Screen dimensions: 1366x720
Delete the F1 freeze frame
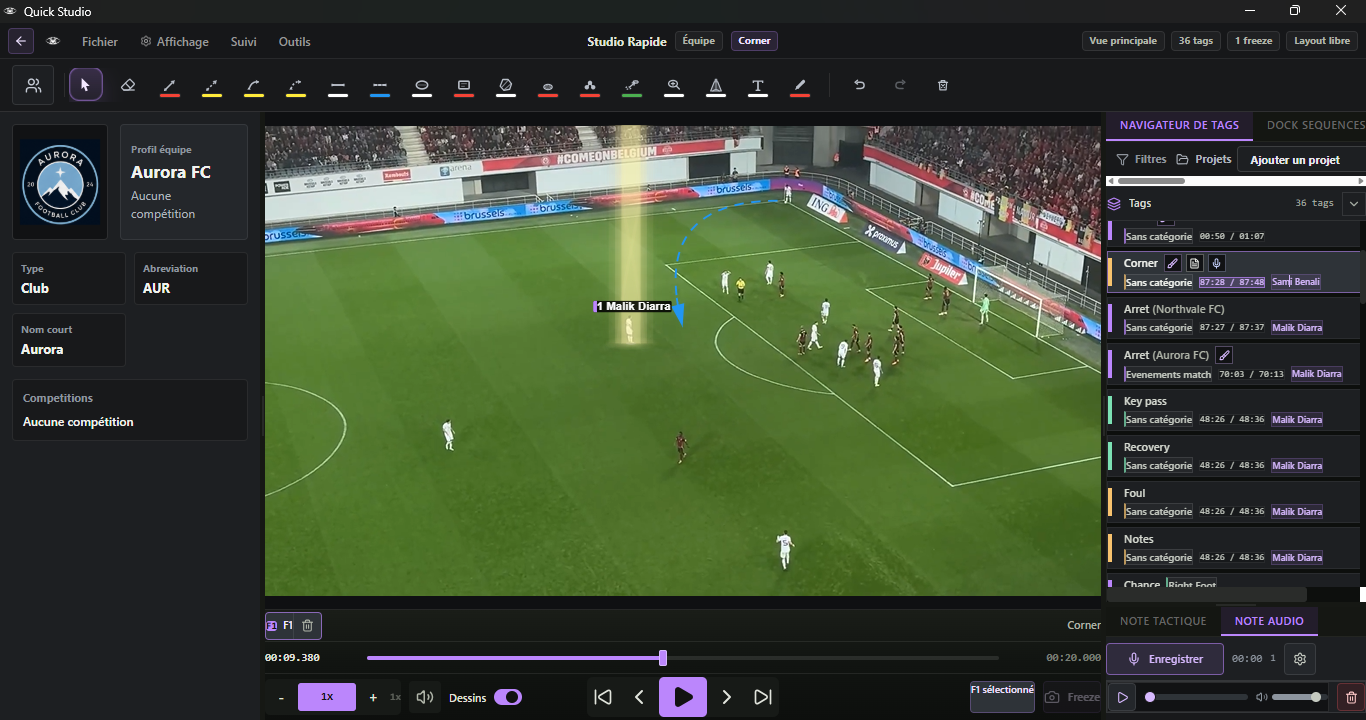point(308,625)
